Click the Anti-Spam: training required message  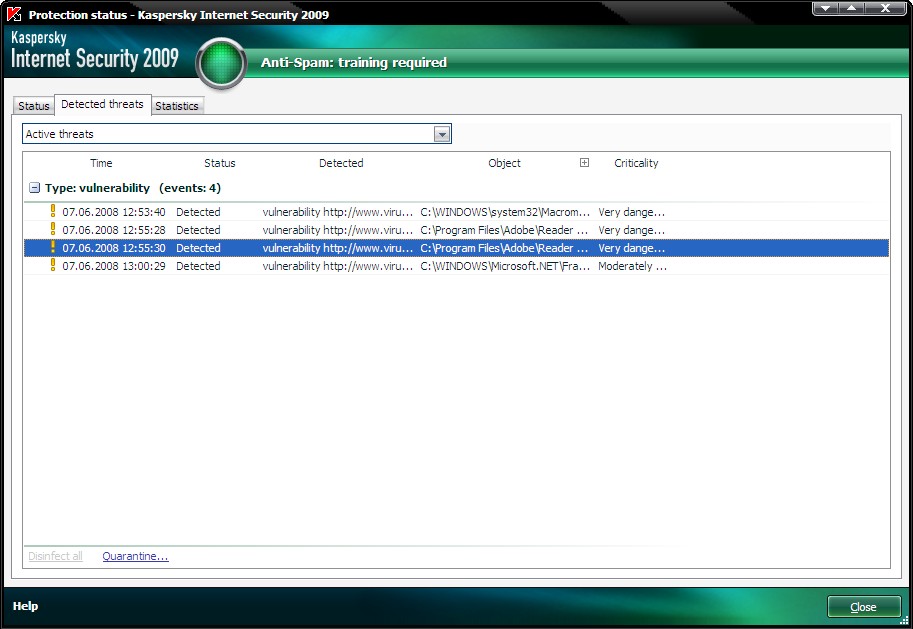pos(354,62)
